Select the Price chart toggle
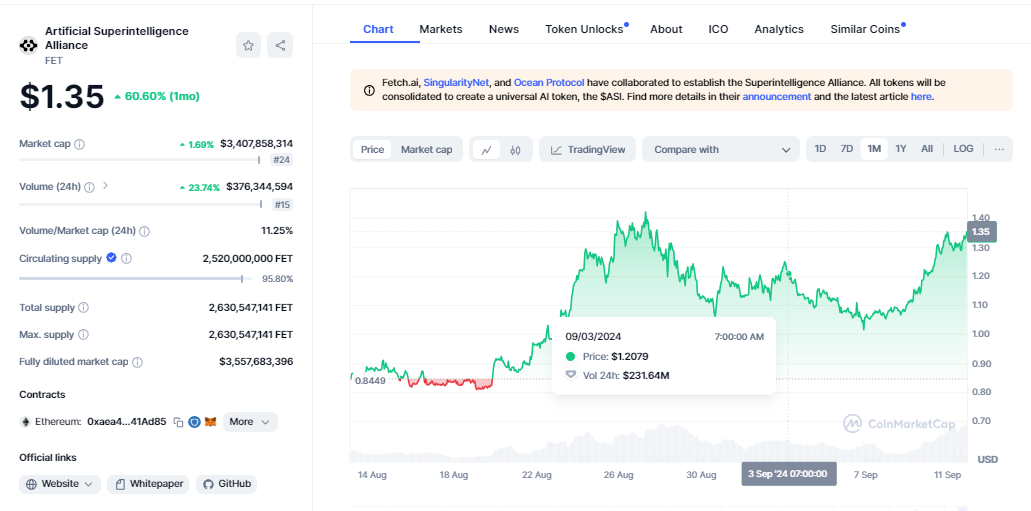The width and height of the screenshot is (1031, 511). 372,149
